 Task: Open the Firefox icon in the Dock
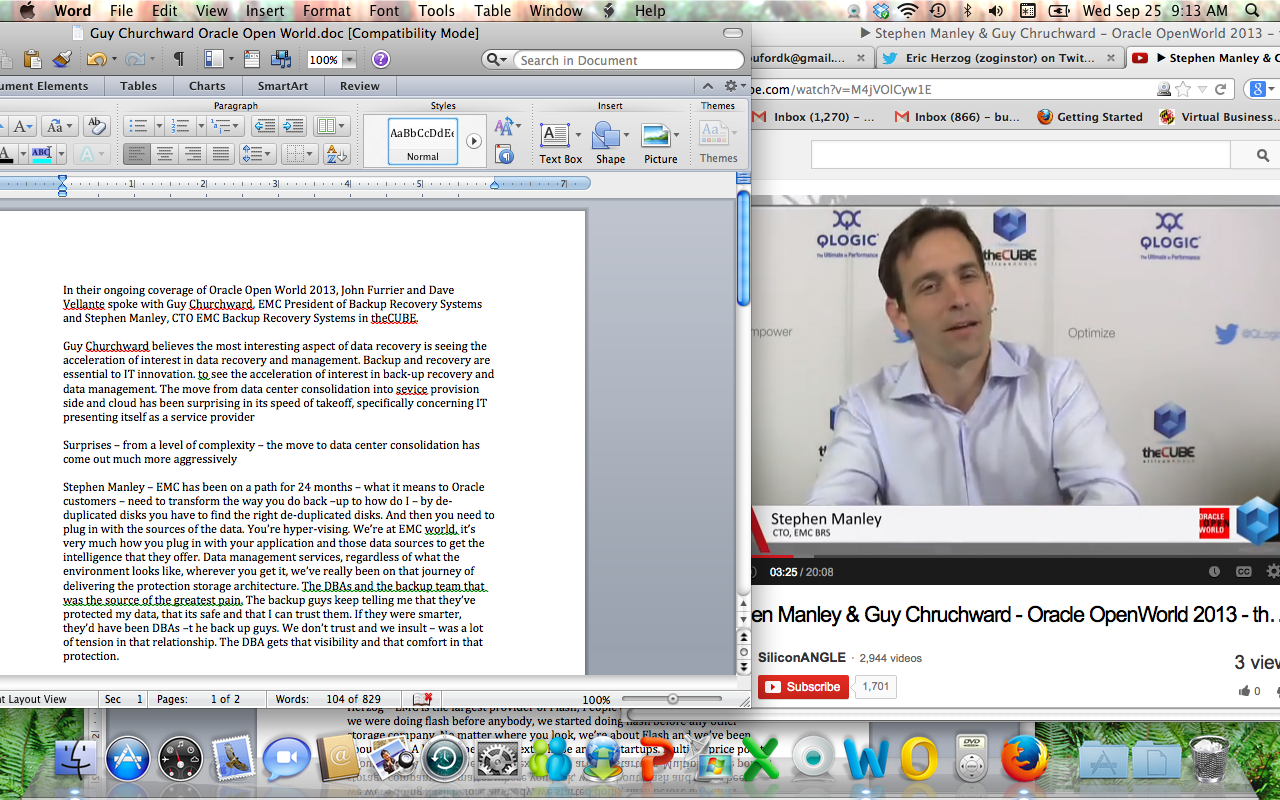(1023, 760)
